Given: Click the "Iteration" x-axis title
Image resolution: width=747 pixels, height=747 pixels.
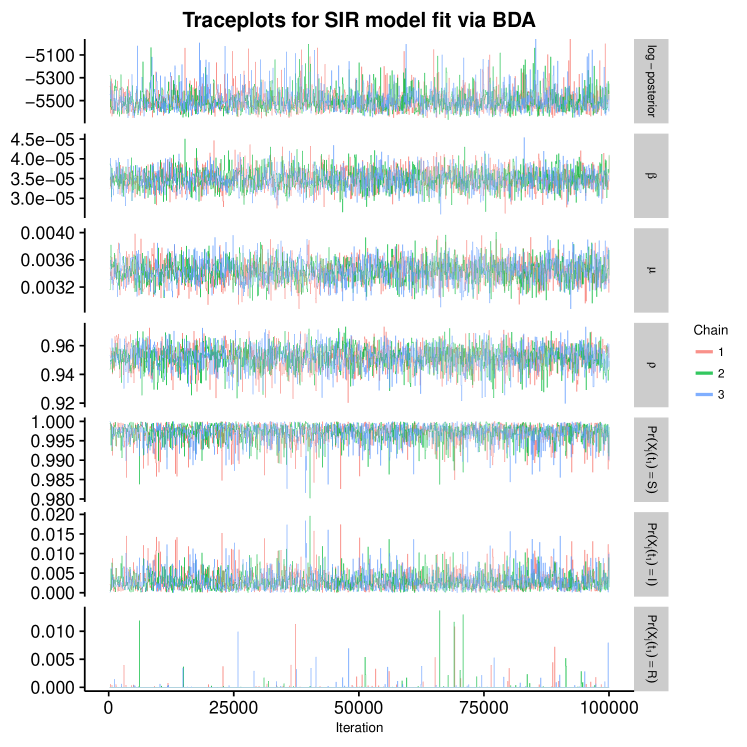Looking at the screenshot, I should coord(359,727).
